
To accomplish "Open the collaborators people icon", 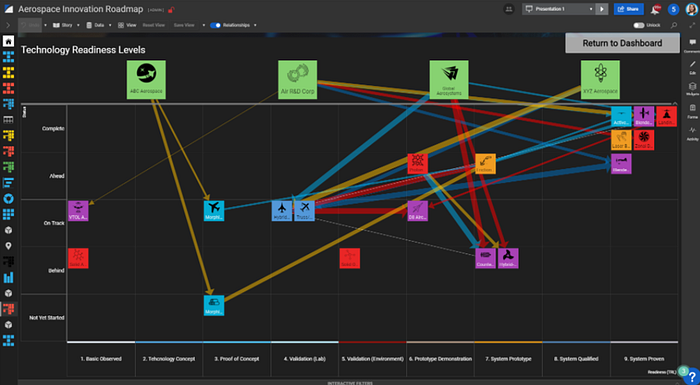I will 508,9.
